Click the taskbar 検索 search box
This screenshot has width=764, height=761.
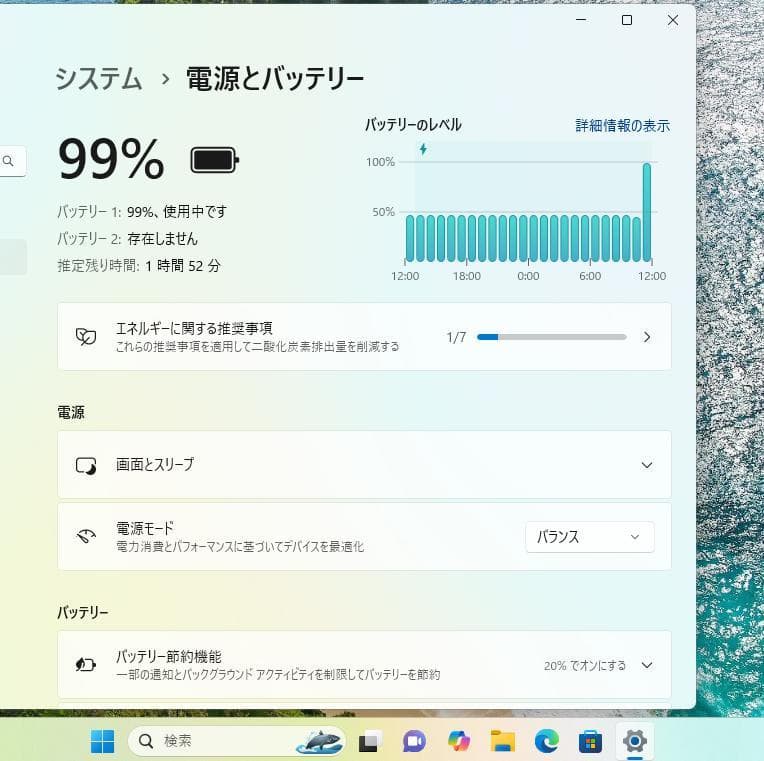point(237,741)
